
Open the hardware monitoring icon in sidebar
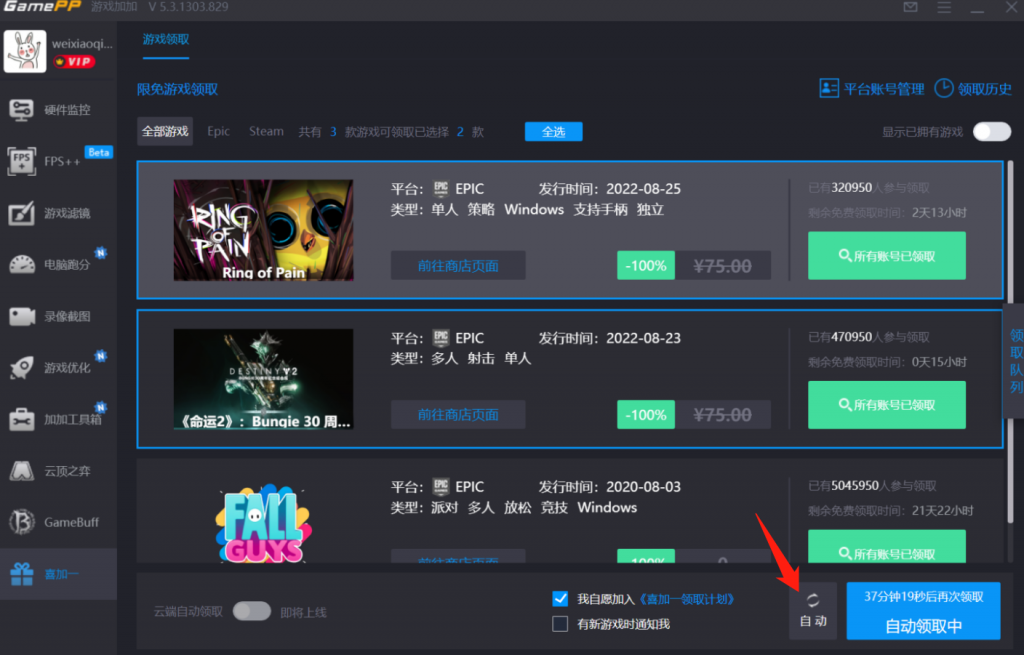coord(22,110)
